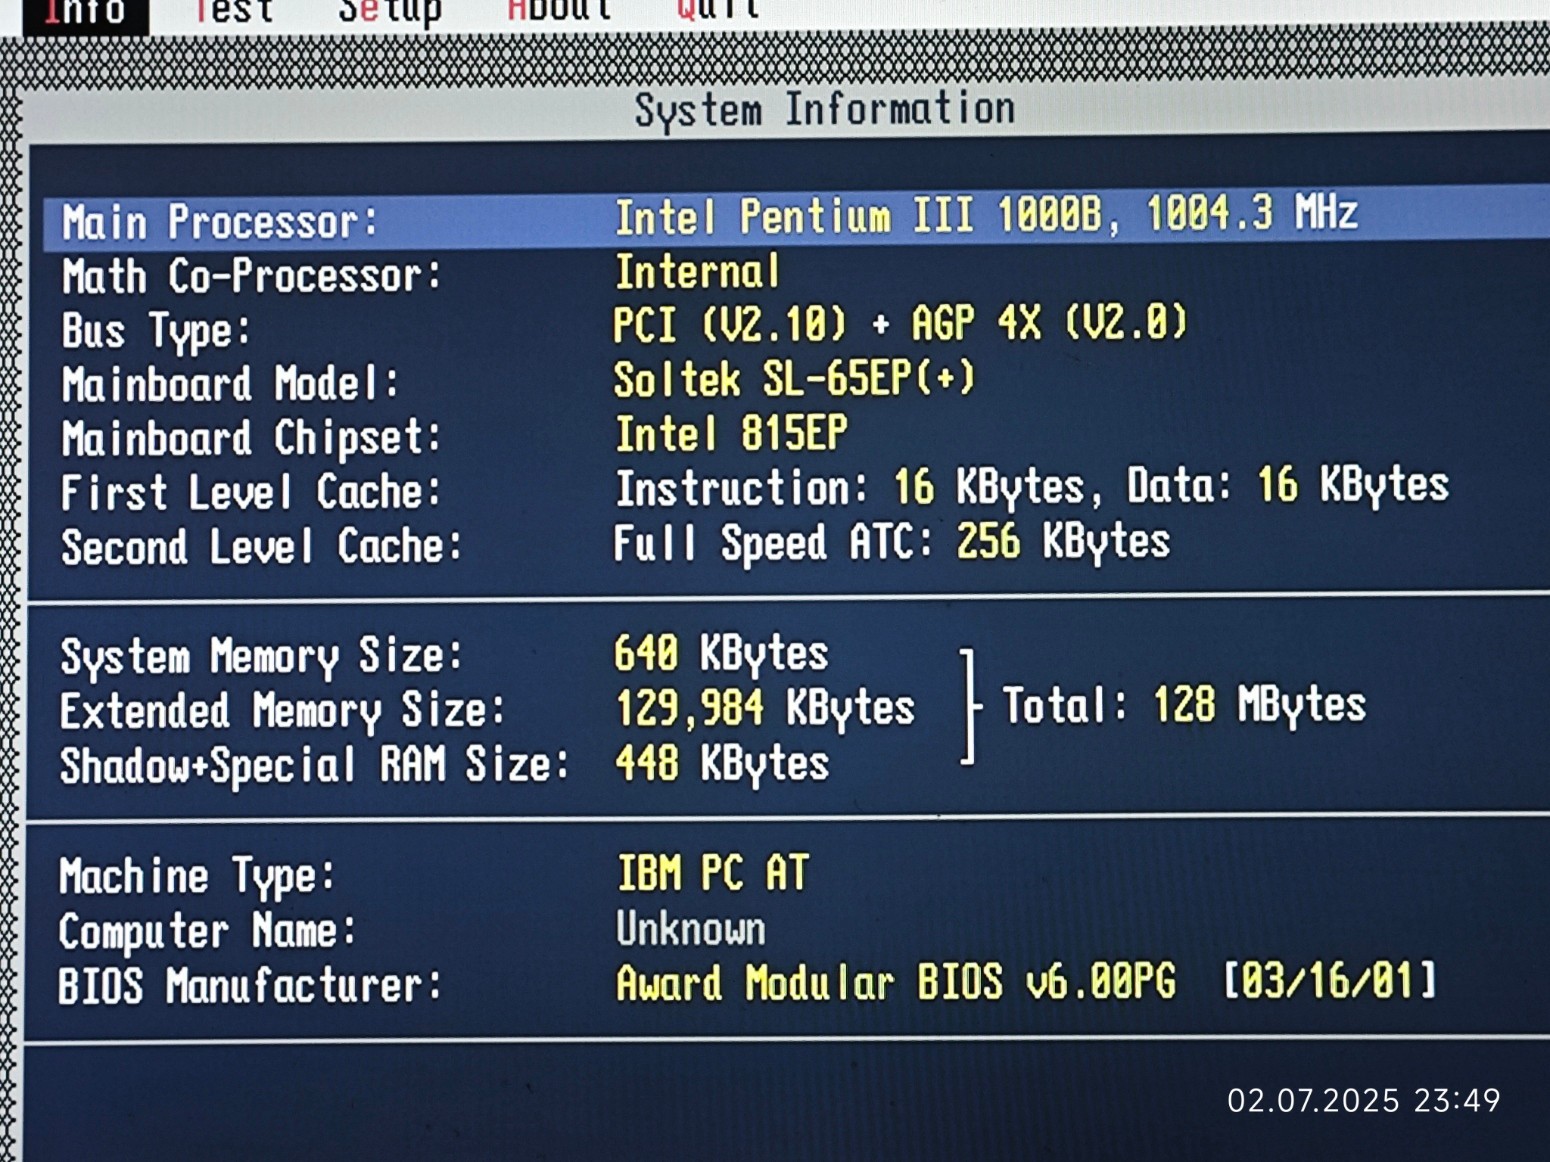
Task: Click the BIOS date [03/16/01]
Action: [x=1331, y=979]
